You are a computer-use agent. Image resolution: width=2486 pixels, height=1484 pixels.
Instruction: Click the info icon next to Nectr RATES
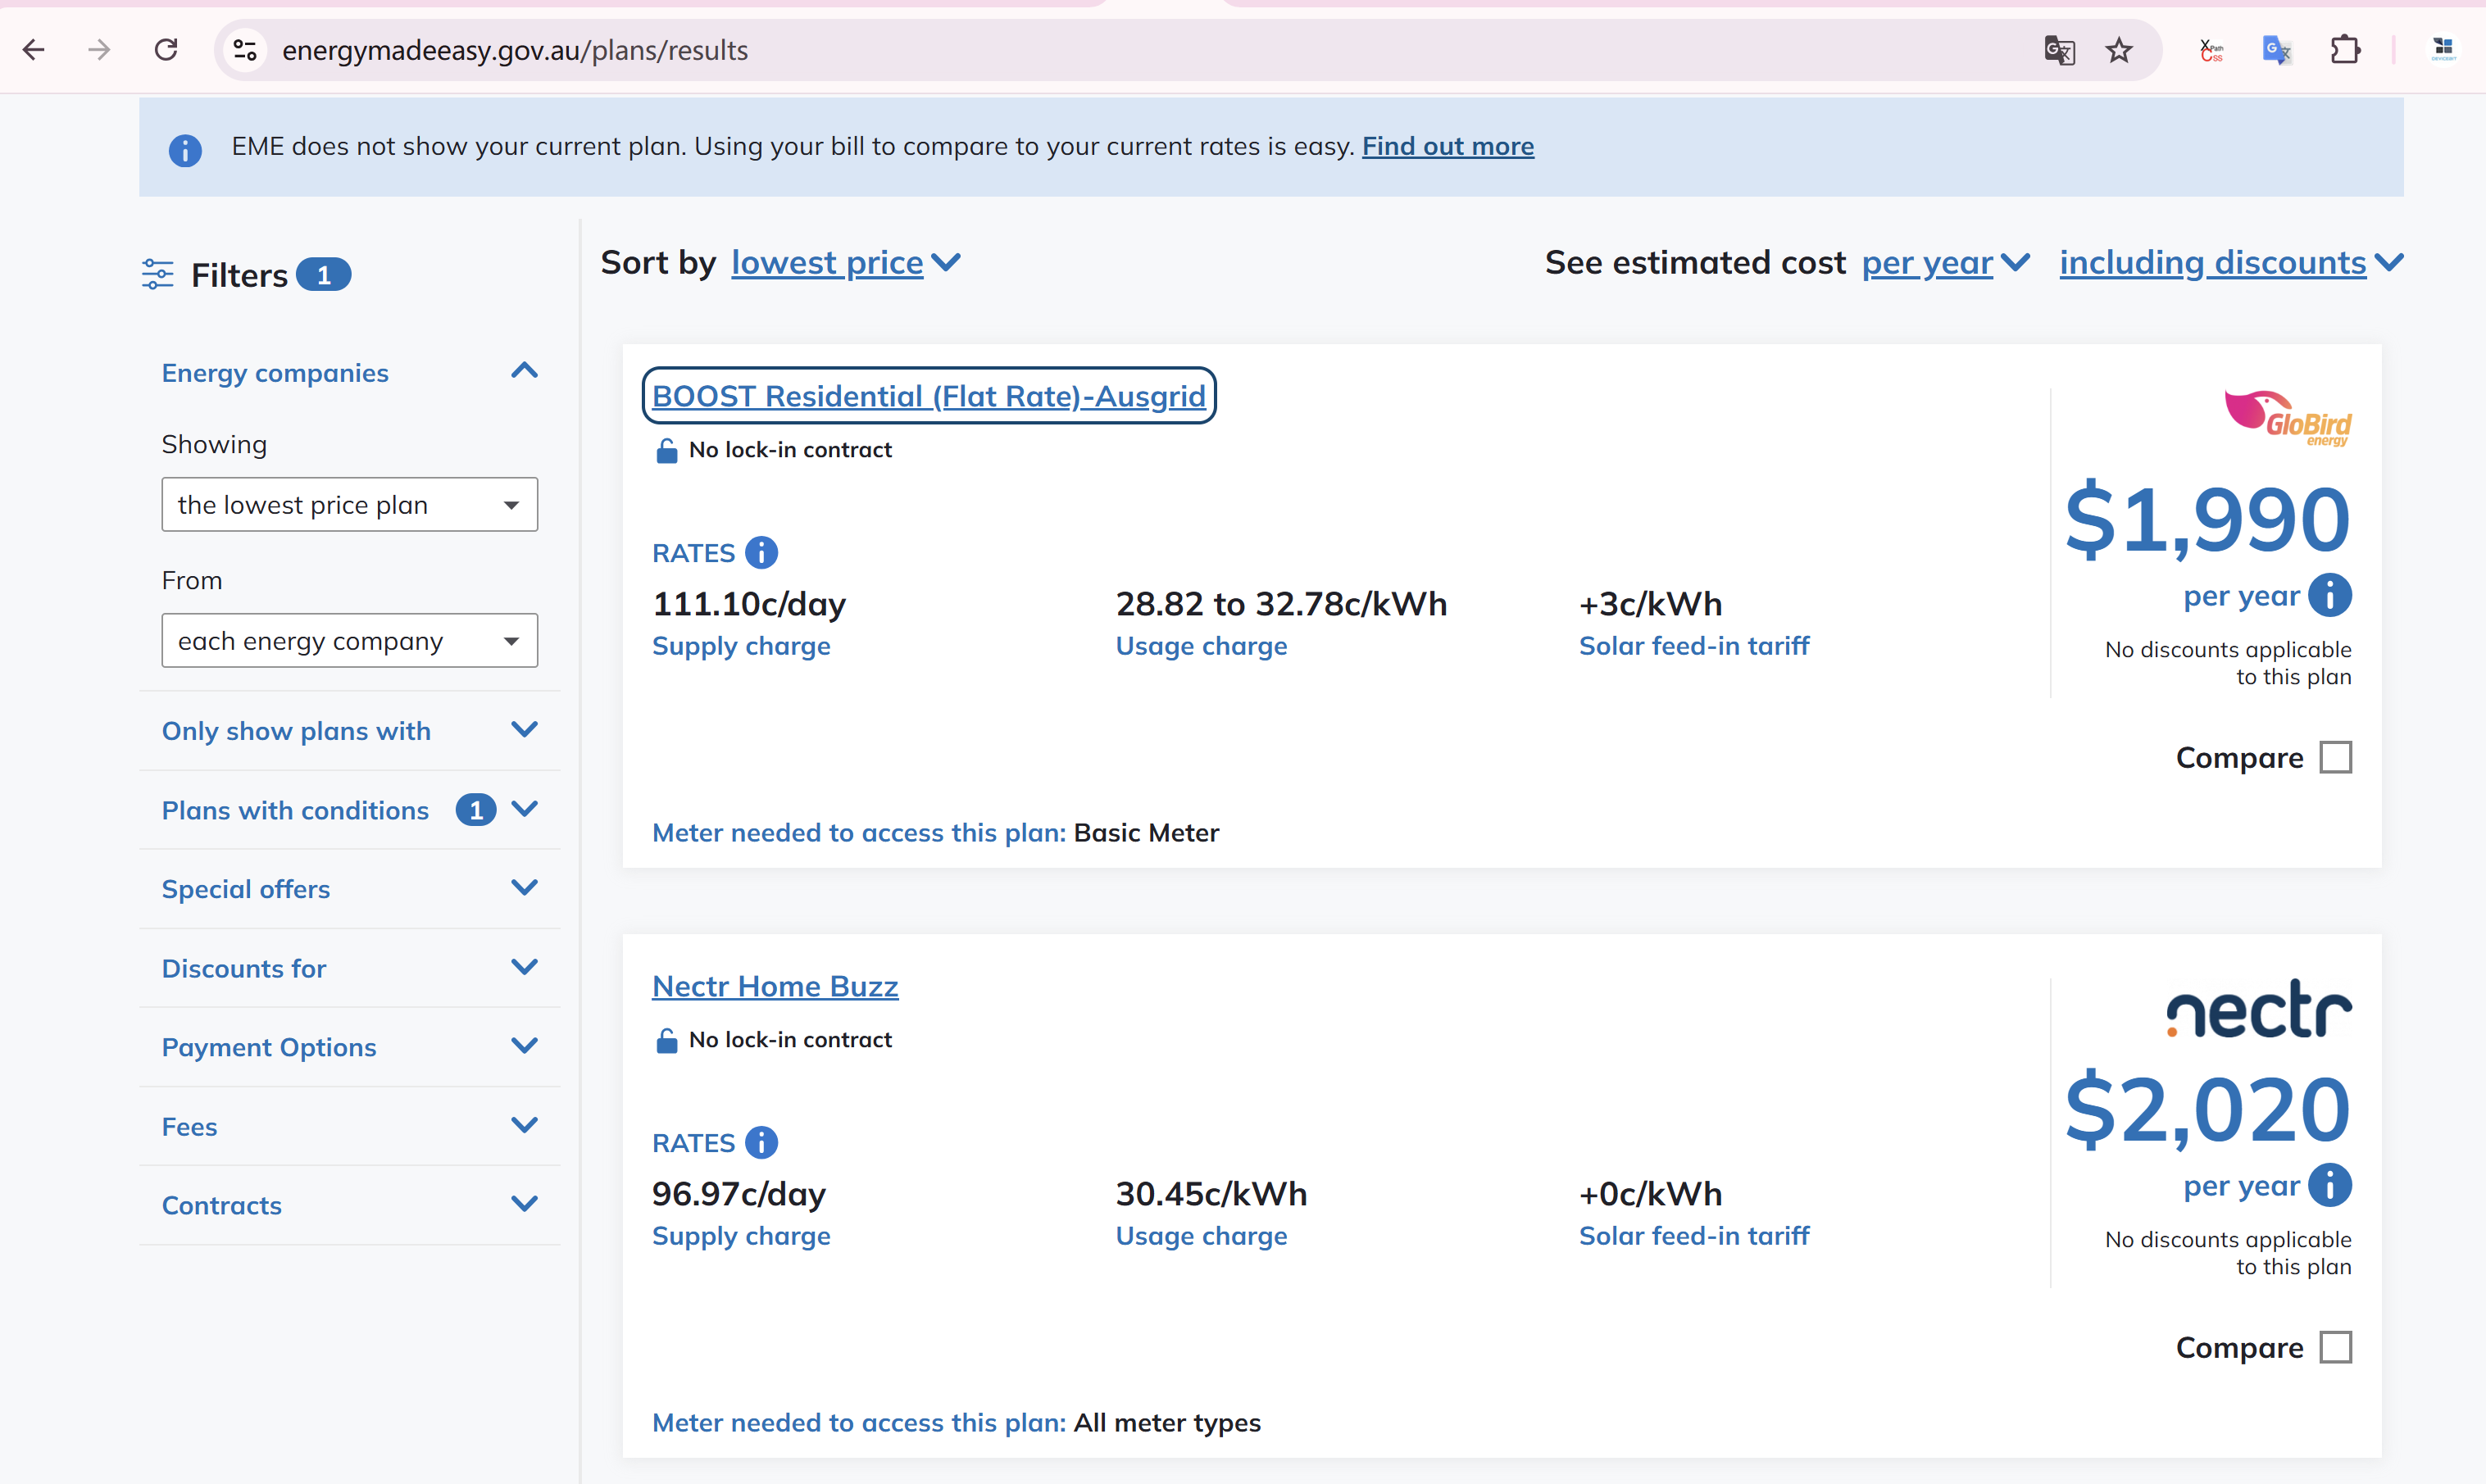click(761, 1143)
